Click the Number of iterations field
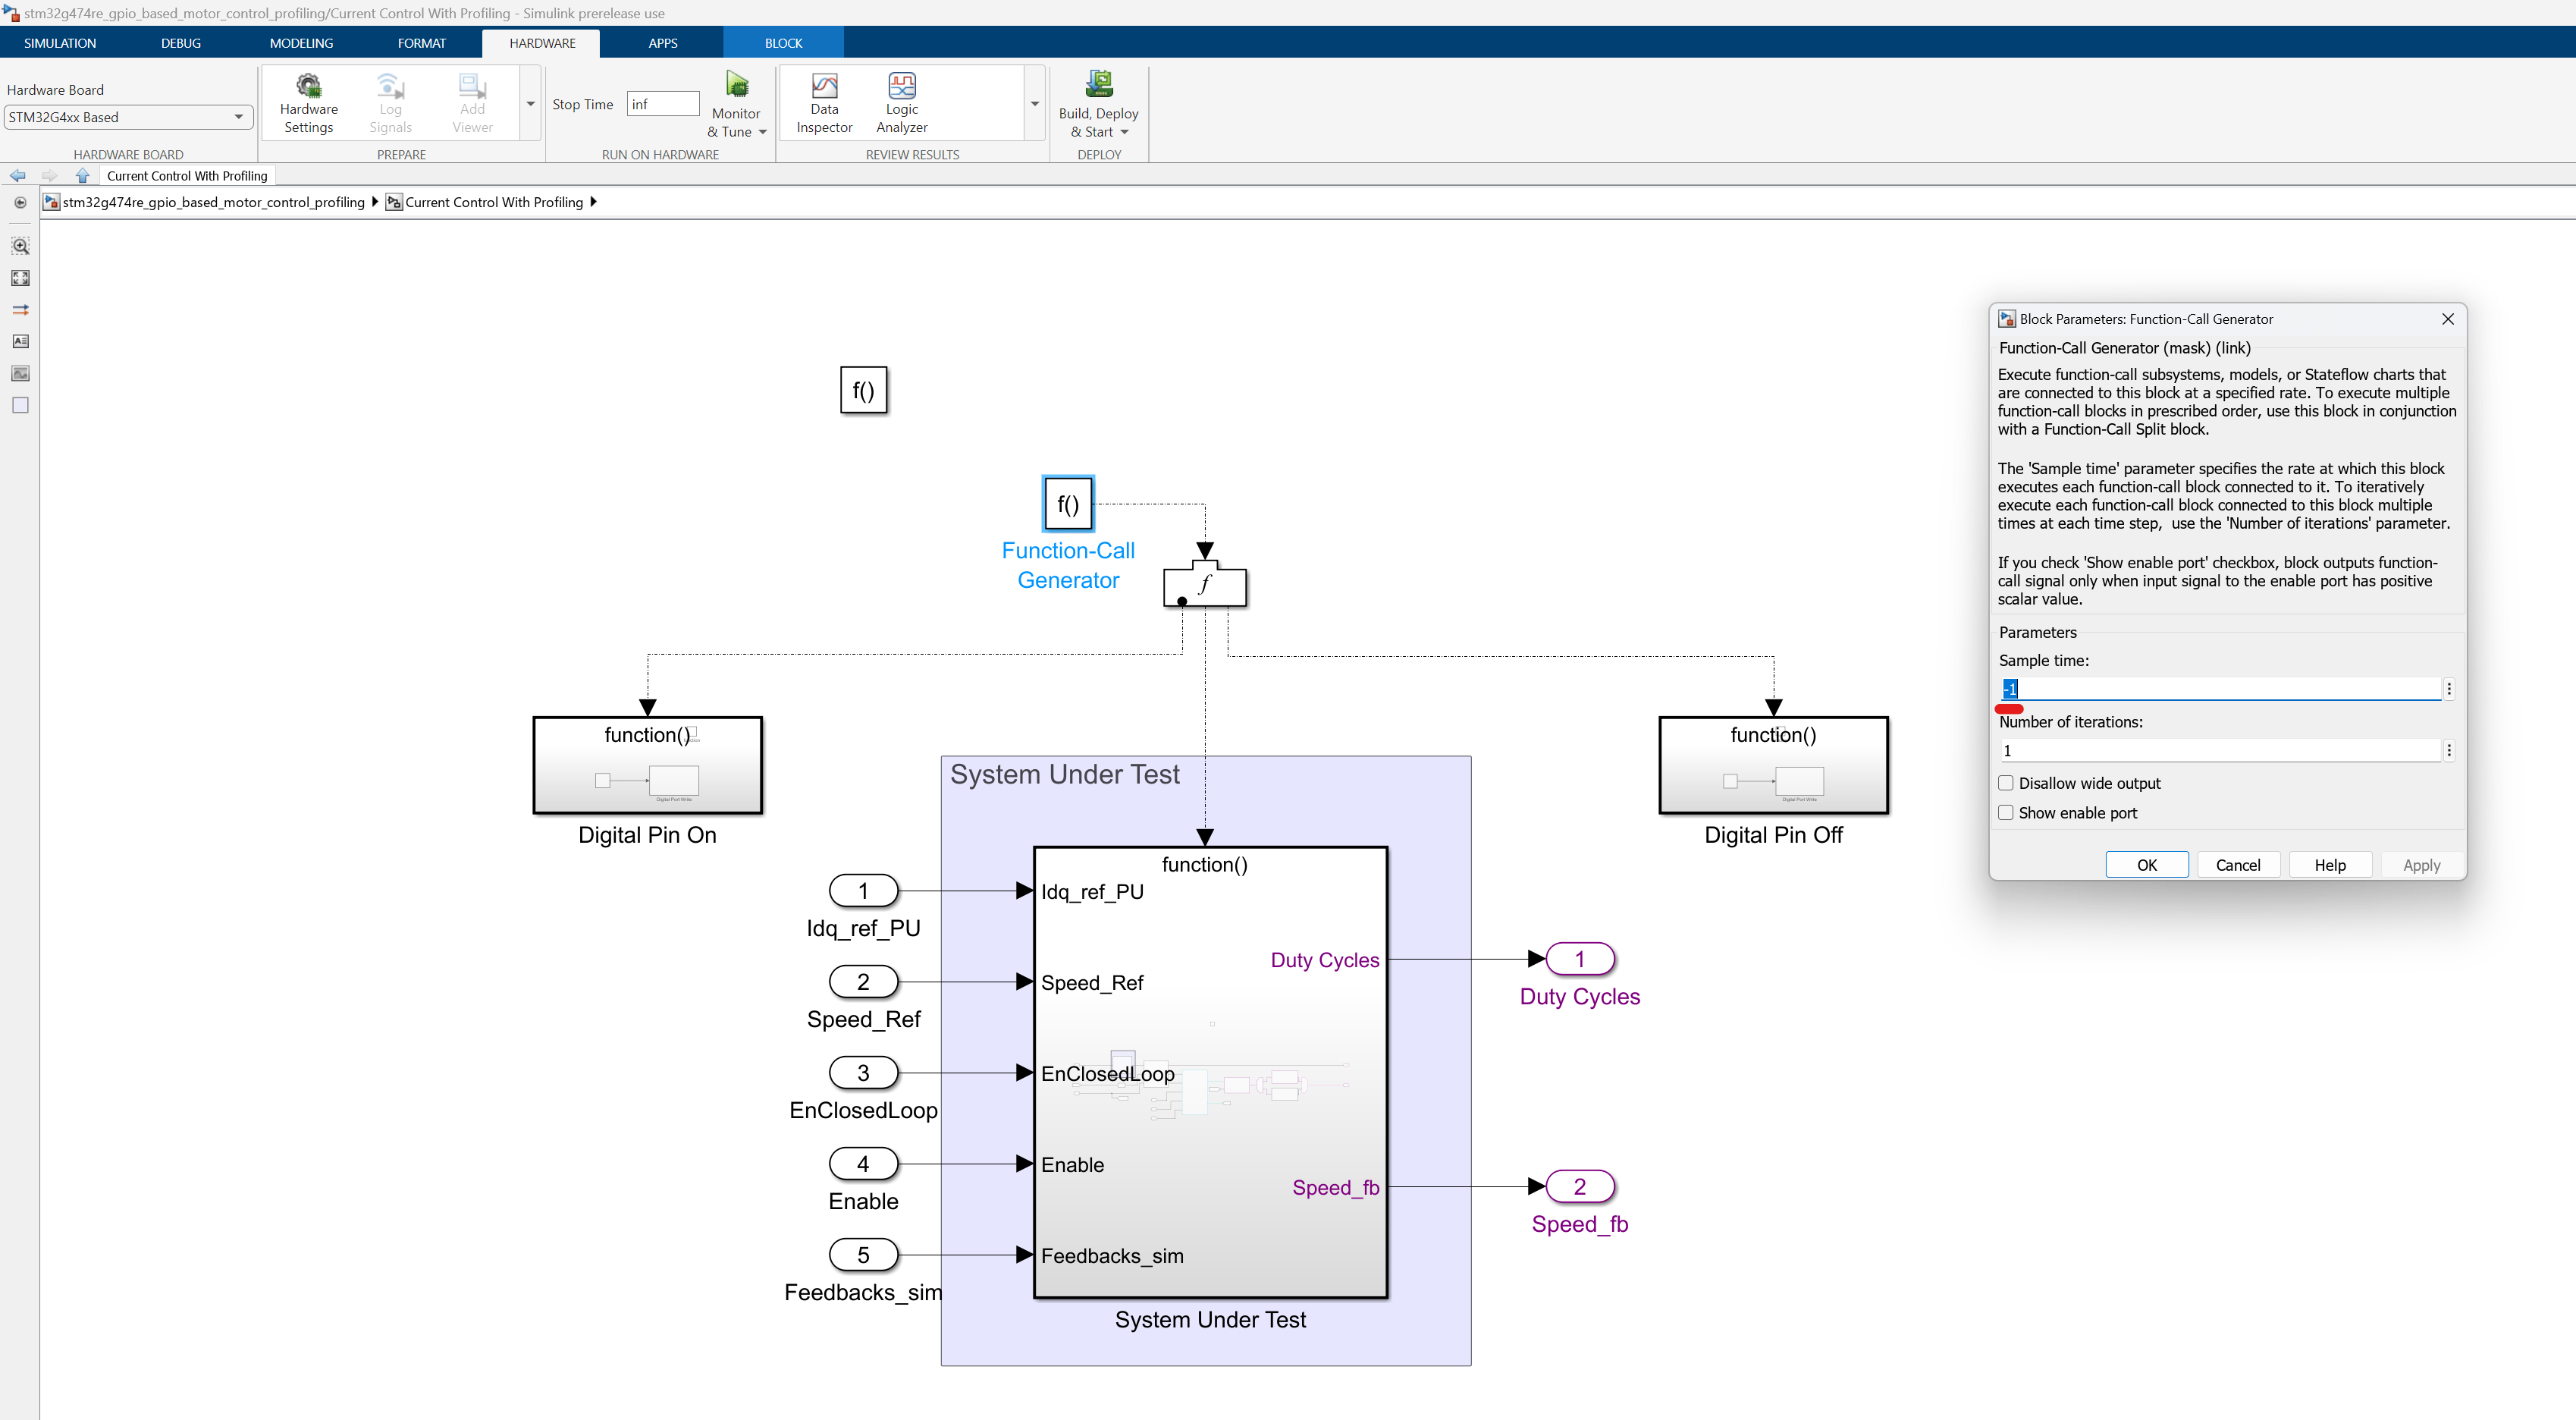Viewport: 2576px width, 1420px height. (x=2219, y=751)
